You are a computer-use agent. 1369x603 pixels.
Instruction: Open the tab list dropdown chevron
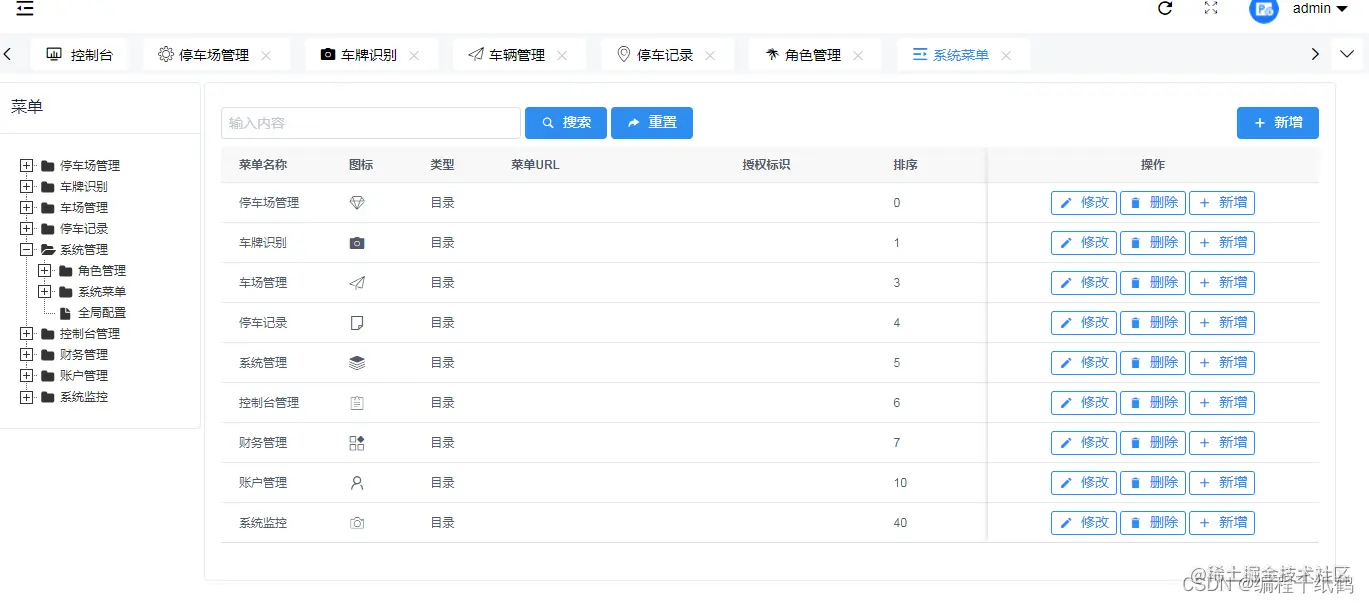[x=1347, y=54]
